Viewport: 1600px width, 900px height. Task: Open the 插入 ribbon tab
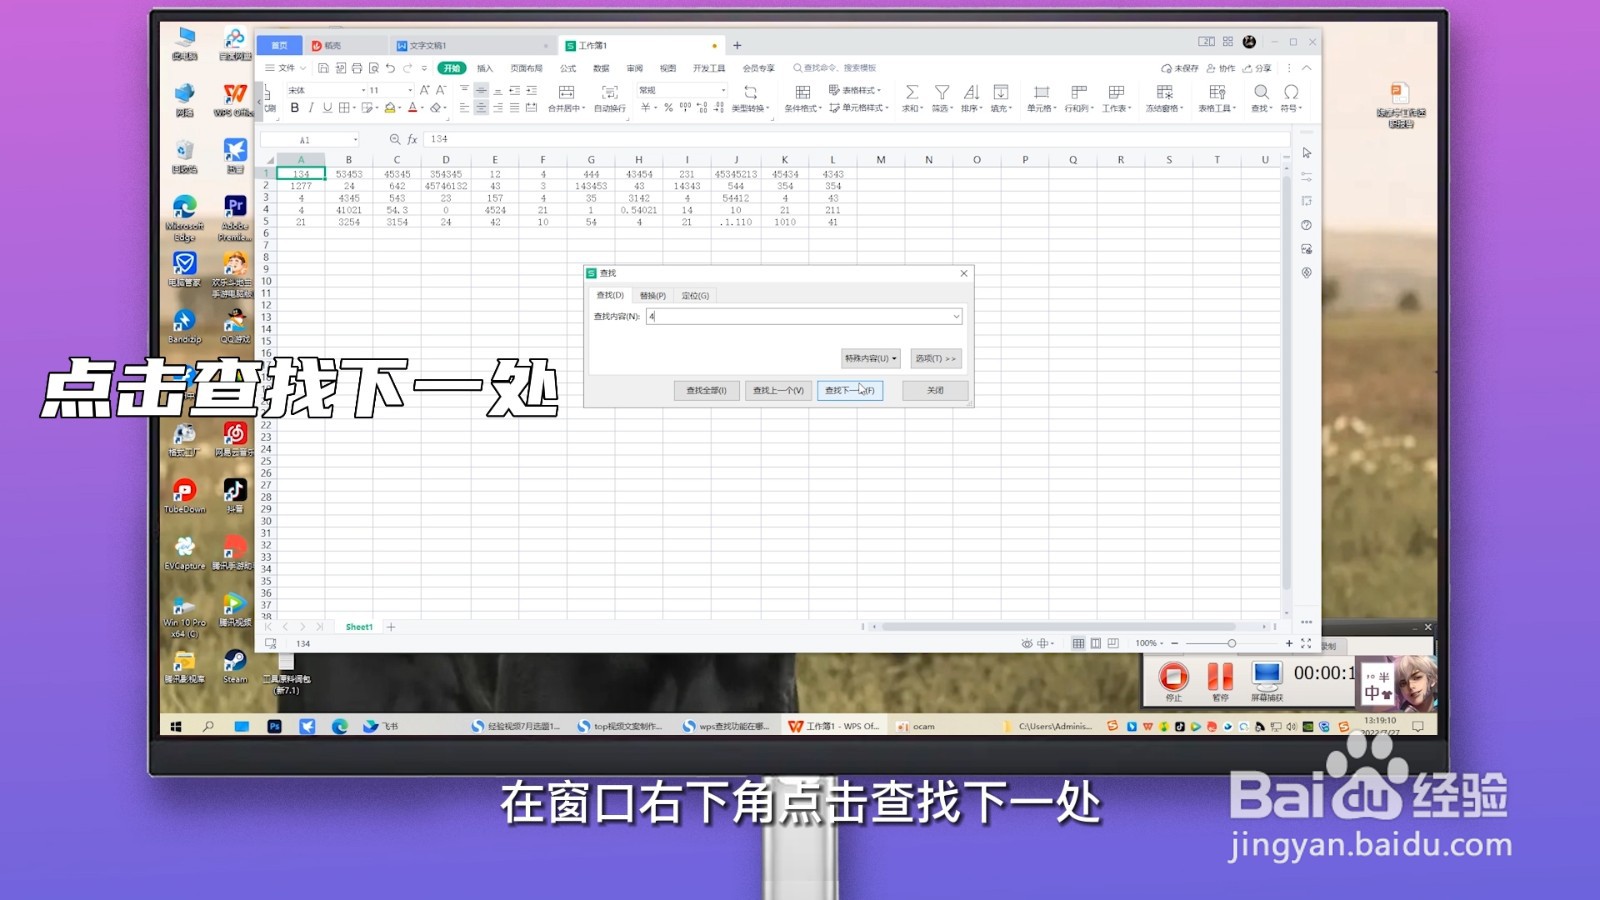485,68
